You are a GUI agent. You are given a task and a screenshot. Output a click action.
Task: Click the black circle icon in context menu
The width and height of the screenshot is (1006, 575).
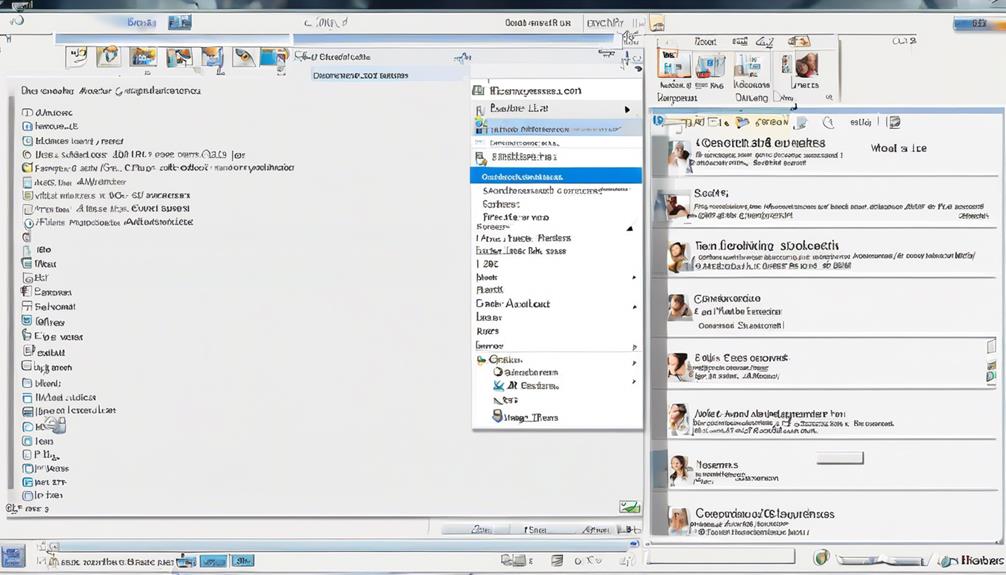pyautogui.click(x=497, y=372)
